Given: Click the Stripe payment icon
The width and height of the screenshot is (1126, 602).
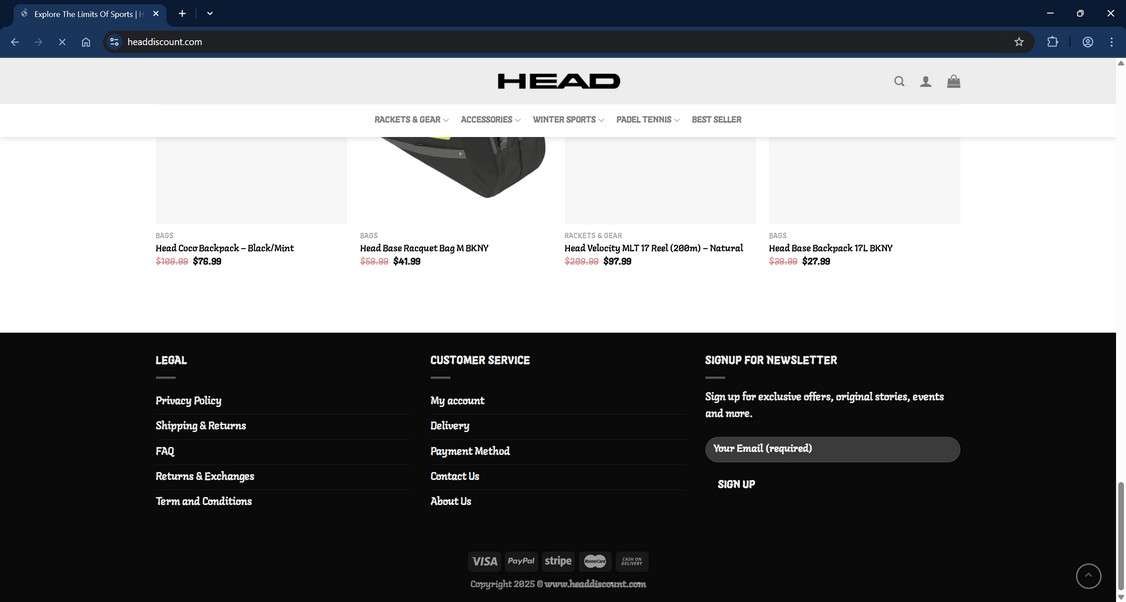Looking at the screenshot, I should pyautogui.click(x=558, y=561).
